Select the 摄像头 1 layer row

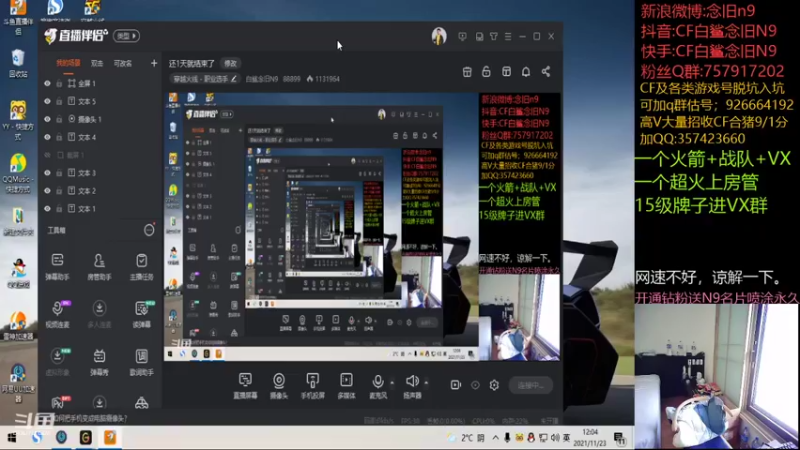click(99, 119)
